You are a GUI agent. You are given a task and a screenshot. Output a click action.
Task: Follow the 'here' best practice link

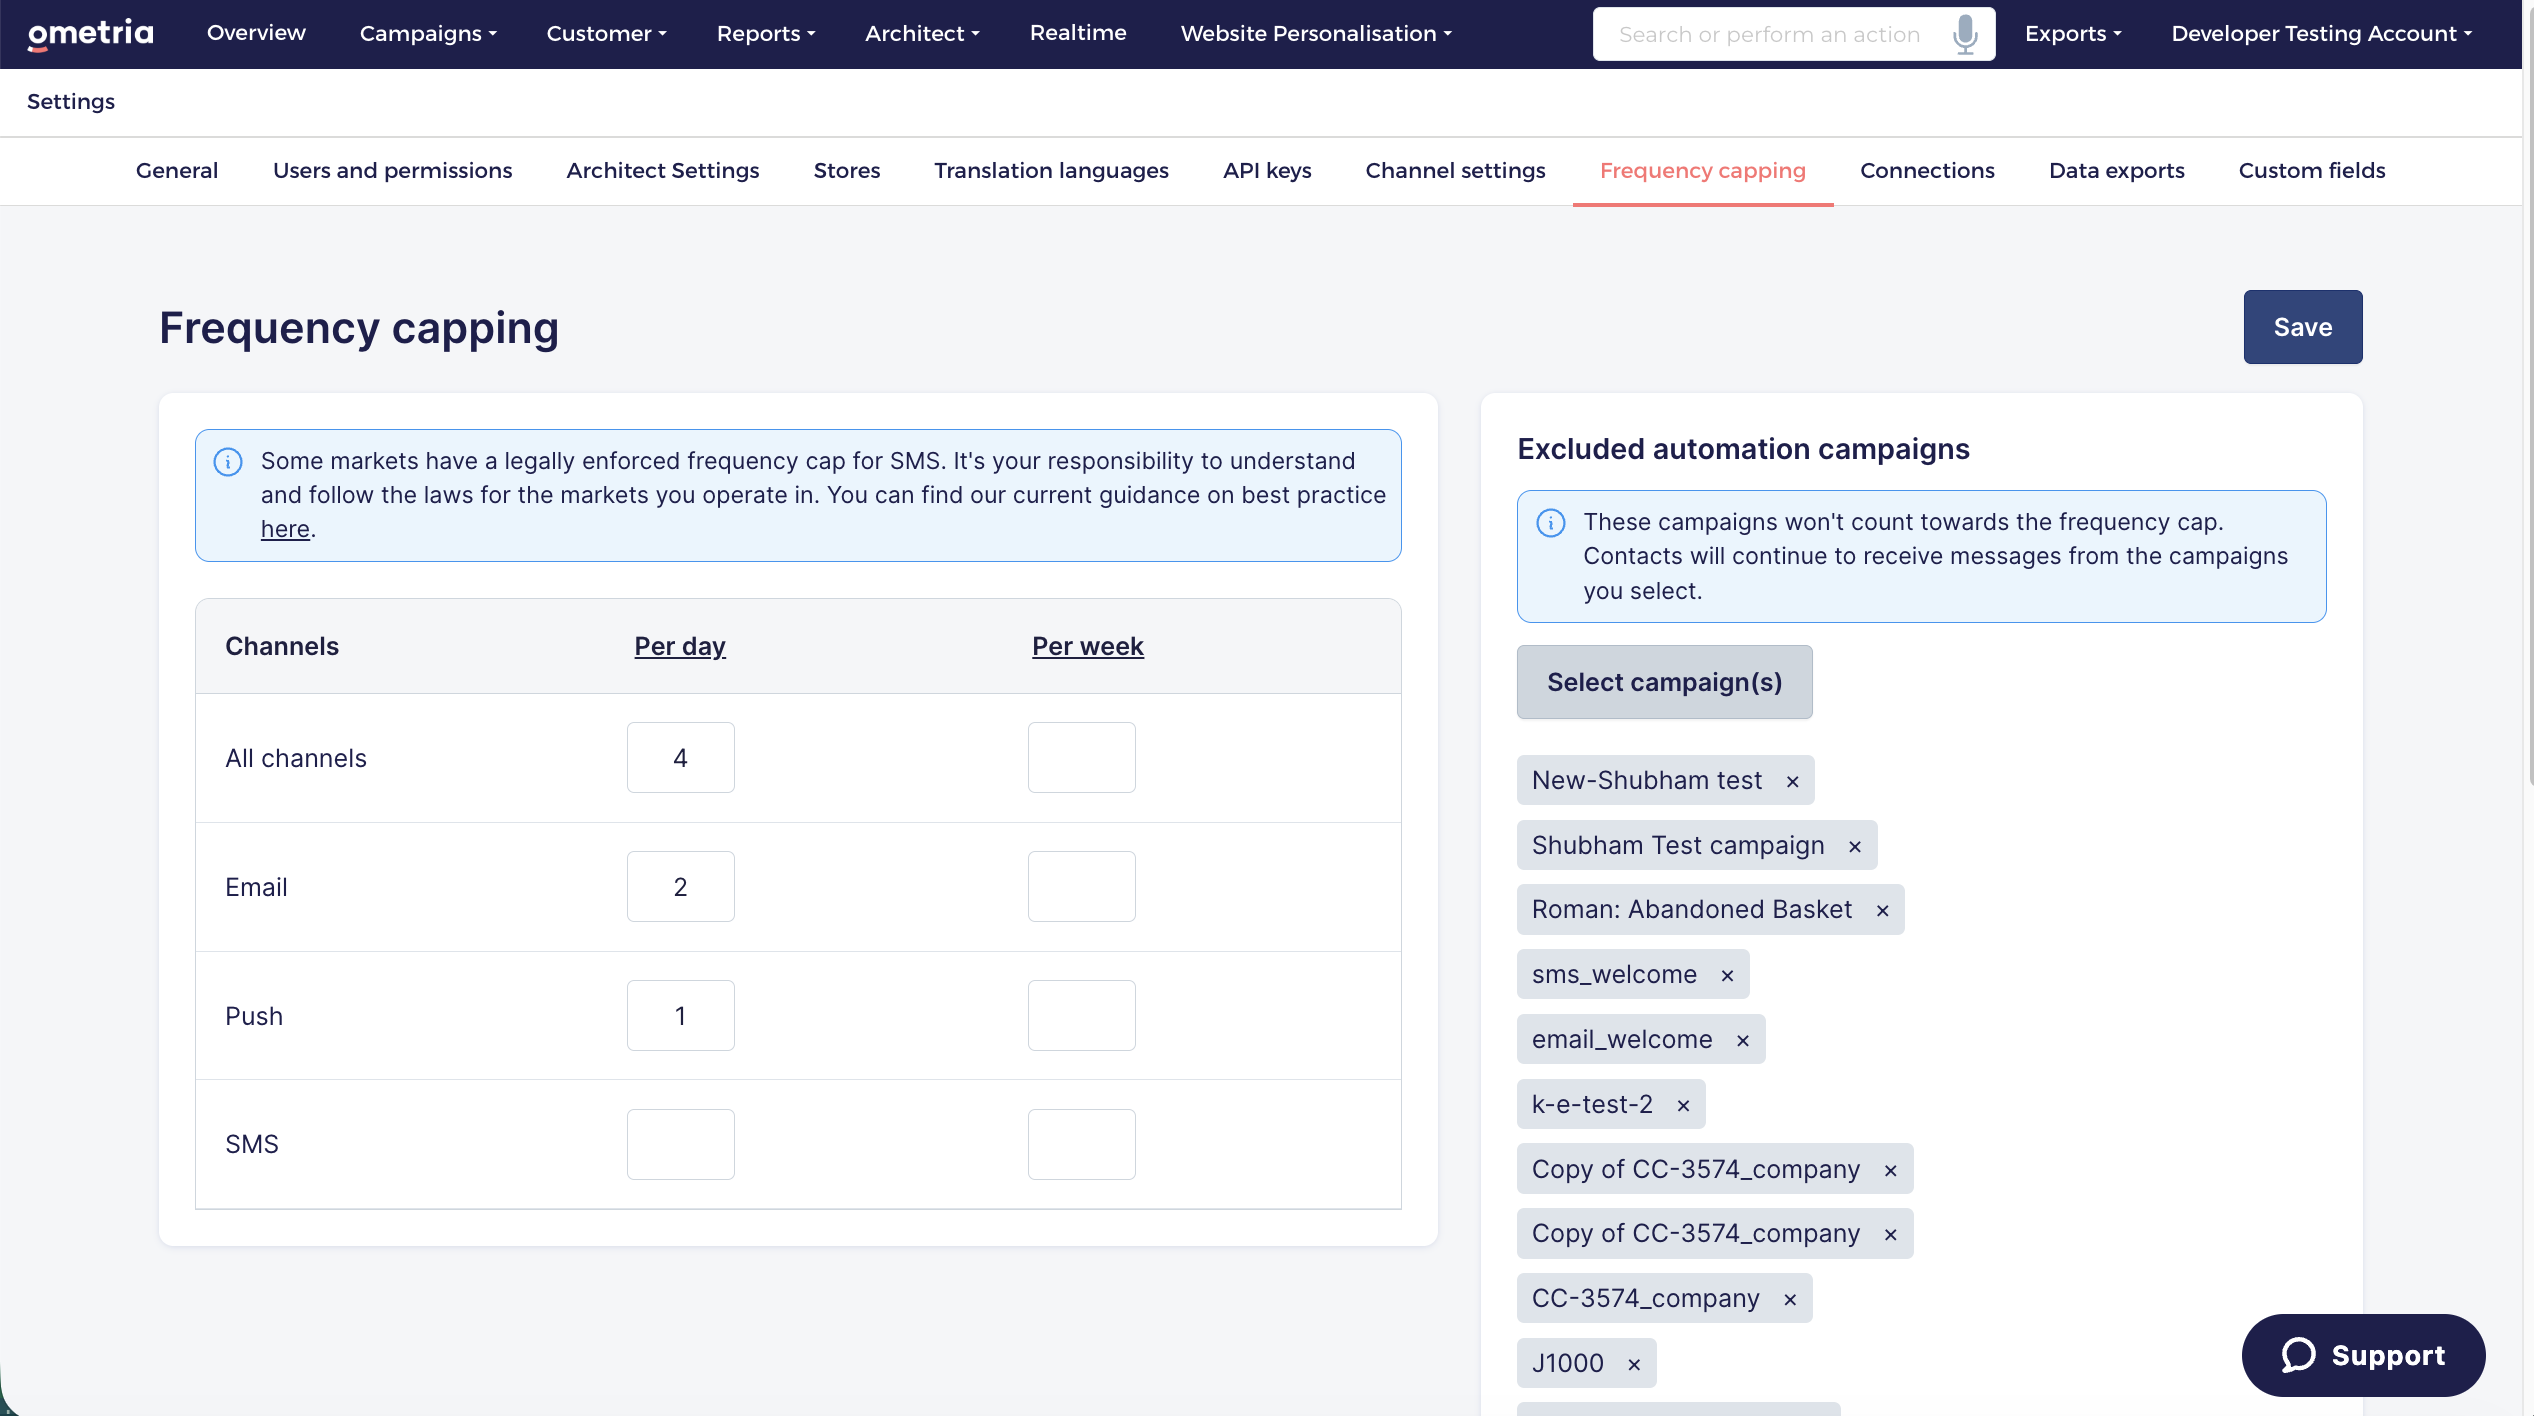[x=285, y=529]
